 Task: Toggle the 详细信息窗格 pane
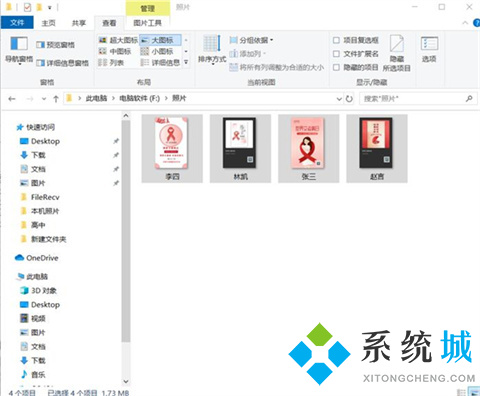63,63
